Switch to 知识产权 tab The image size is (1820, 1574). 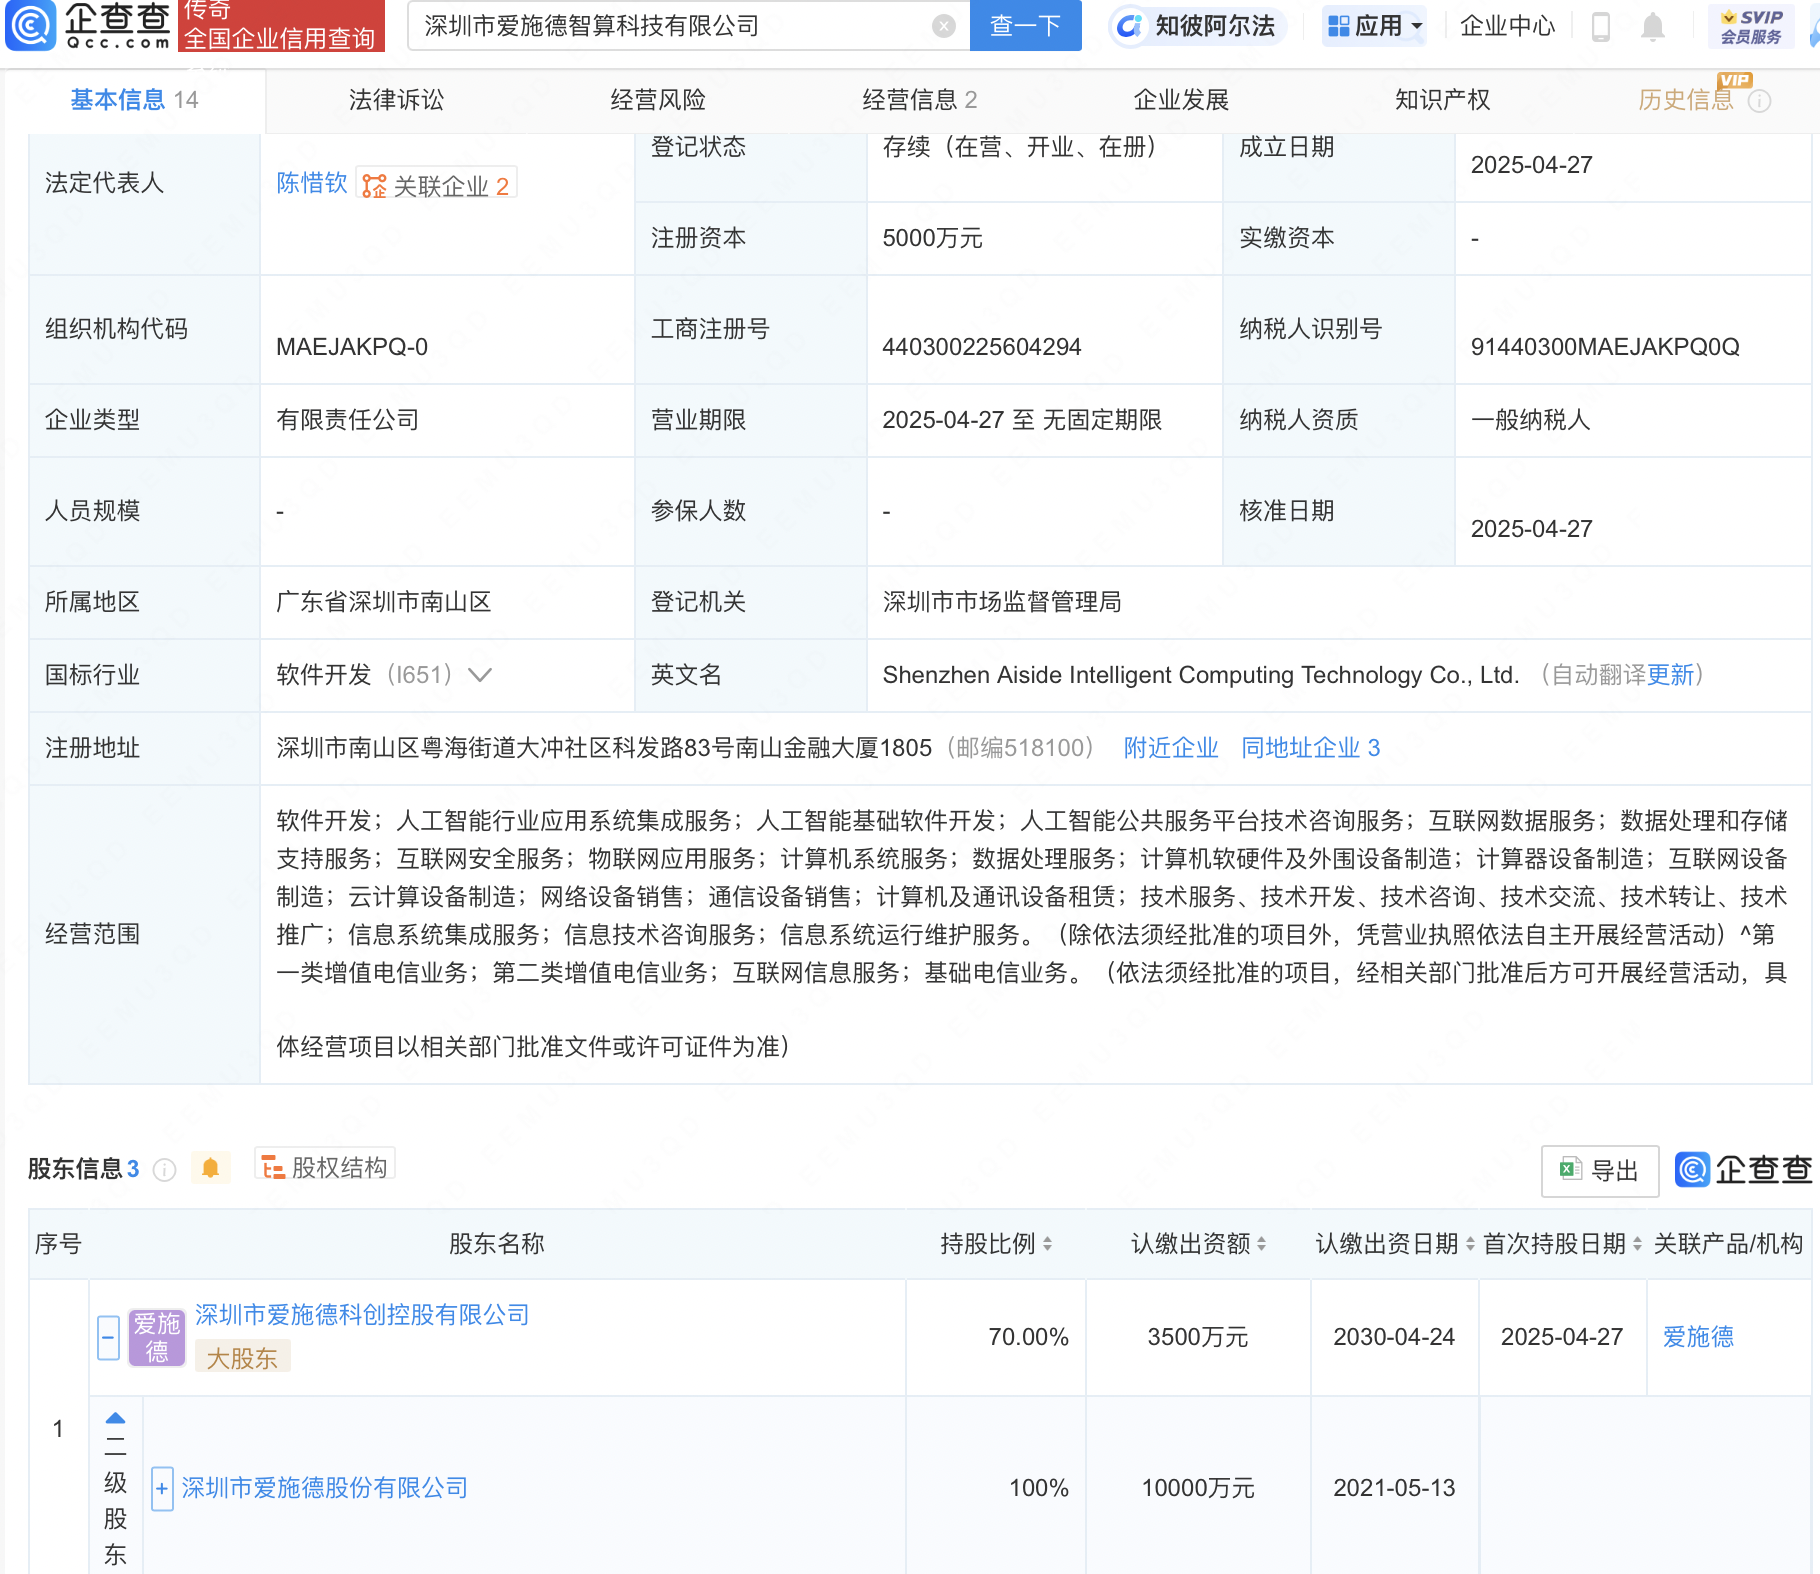[x=1442, y=99]
